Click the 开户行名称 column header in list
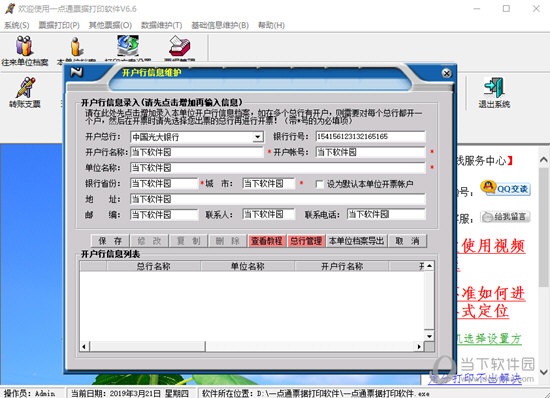550x398 pixels. click(342, 267)
